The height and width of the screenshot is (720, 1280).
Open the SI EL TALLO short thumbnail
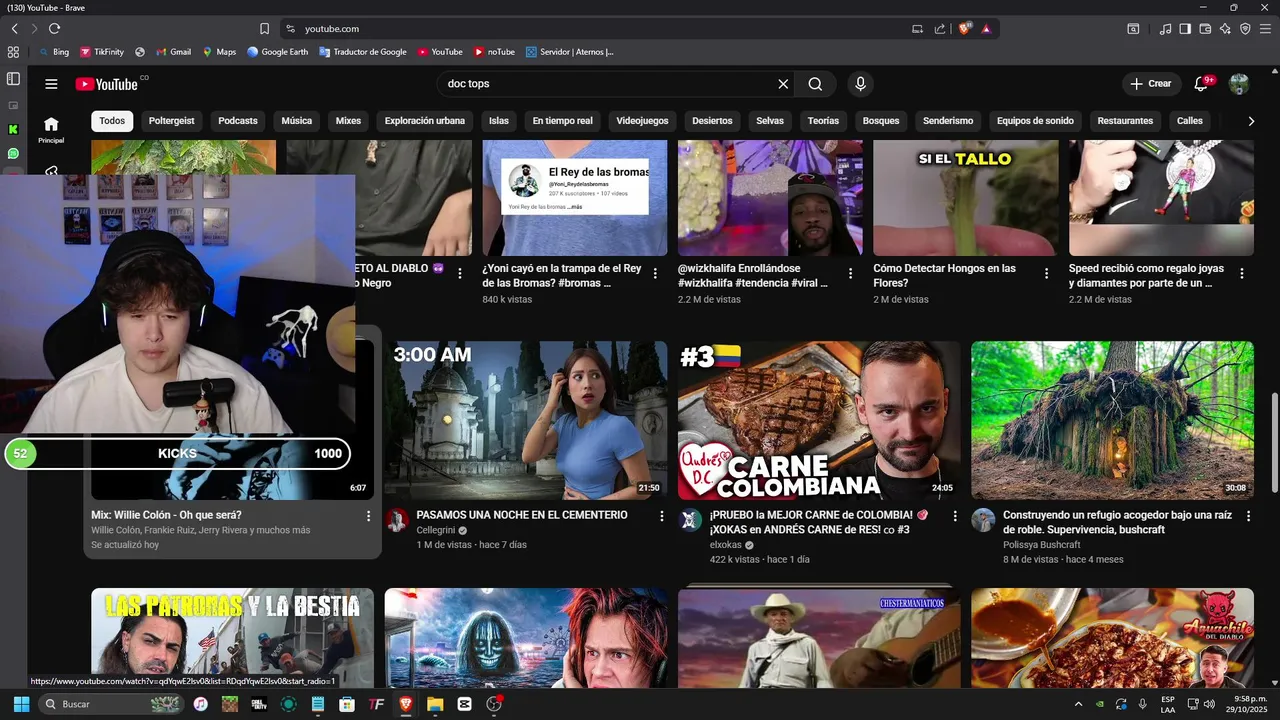(965, 198)
